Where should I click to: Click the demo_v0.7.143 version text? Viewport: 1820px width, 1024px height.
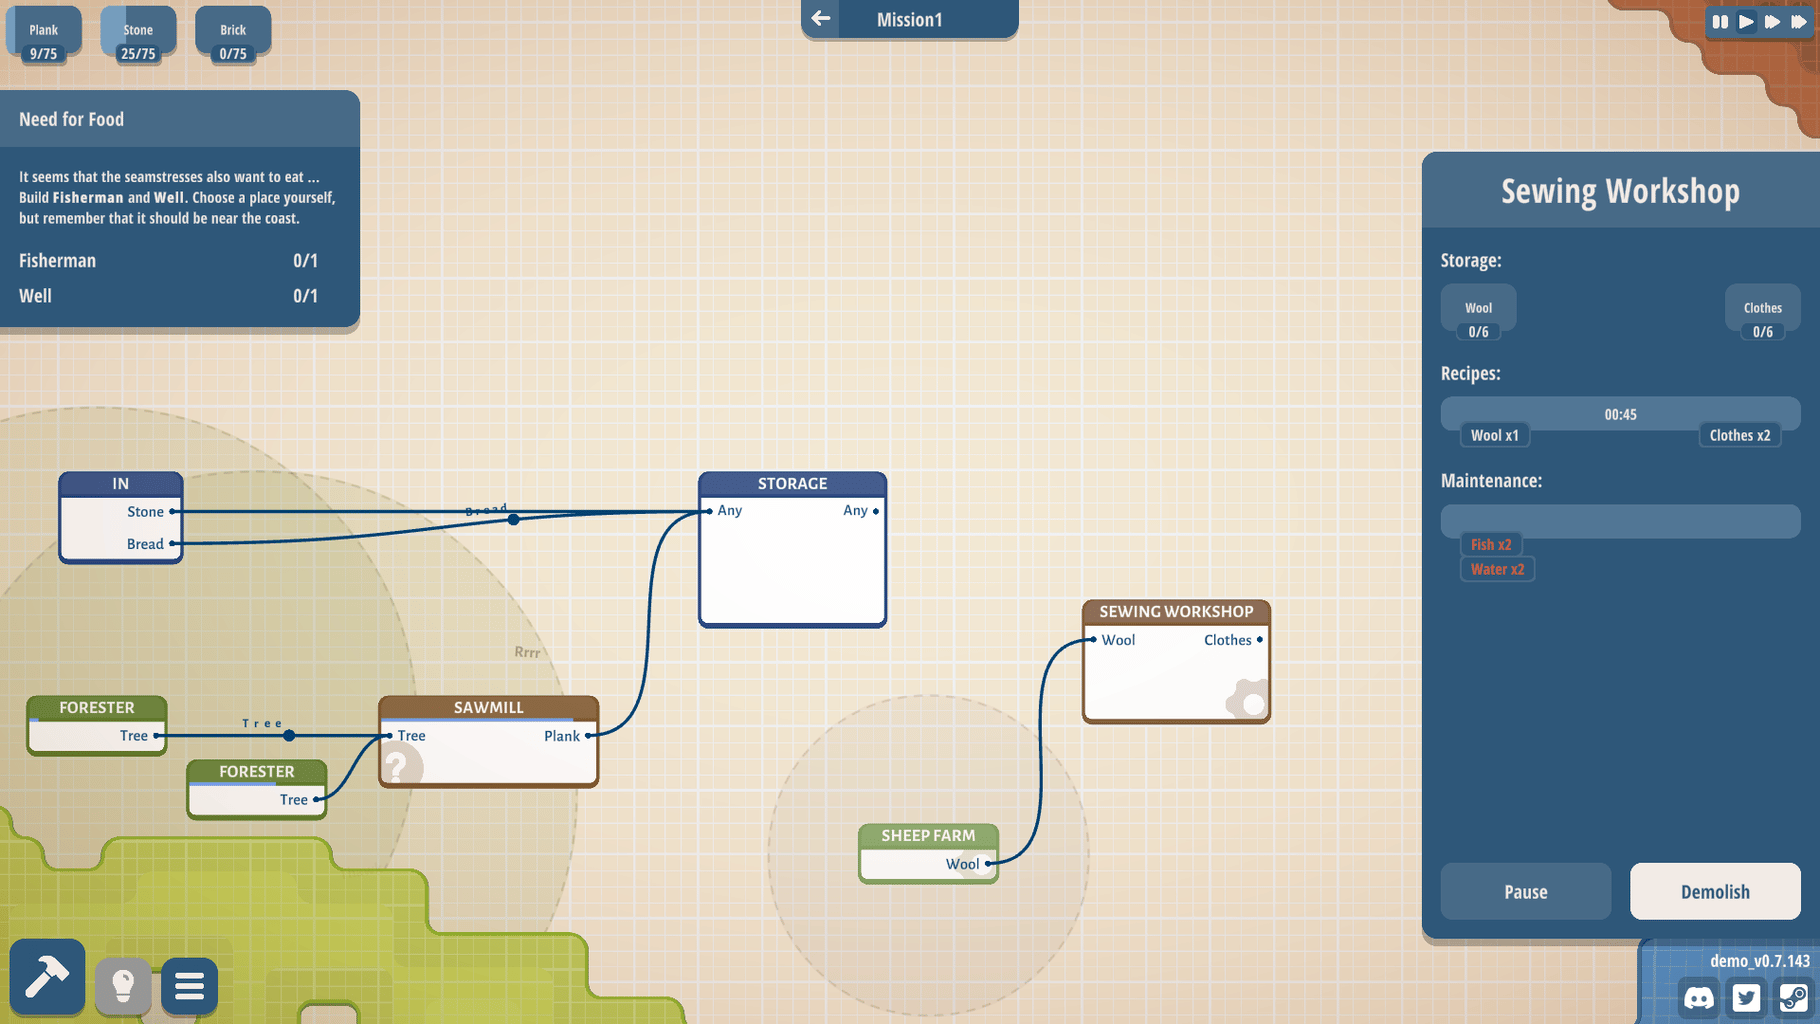(x=1759, y=961)
